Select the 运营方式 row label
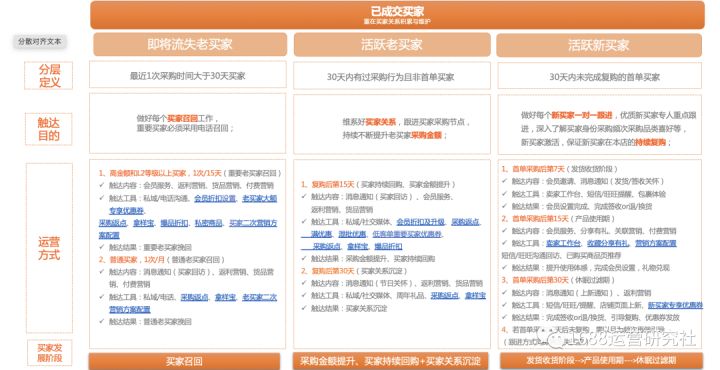Image resolution: width=720 pixels, height=370 pixels. tap(49, 248)
